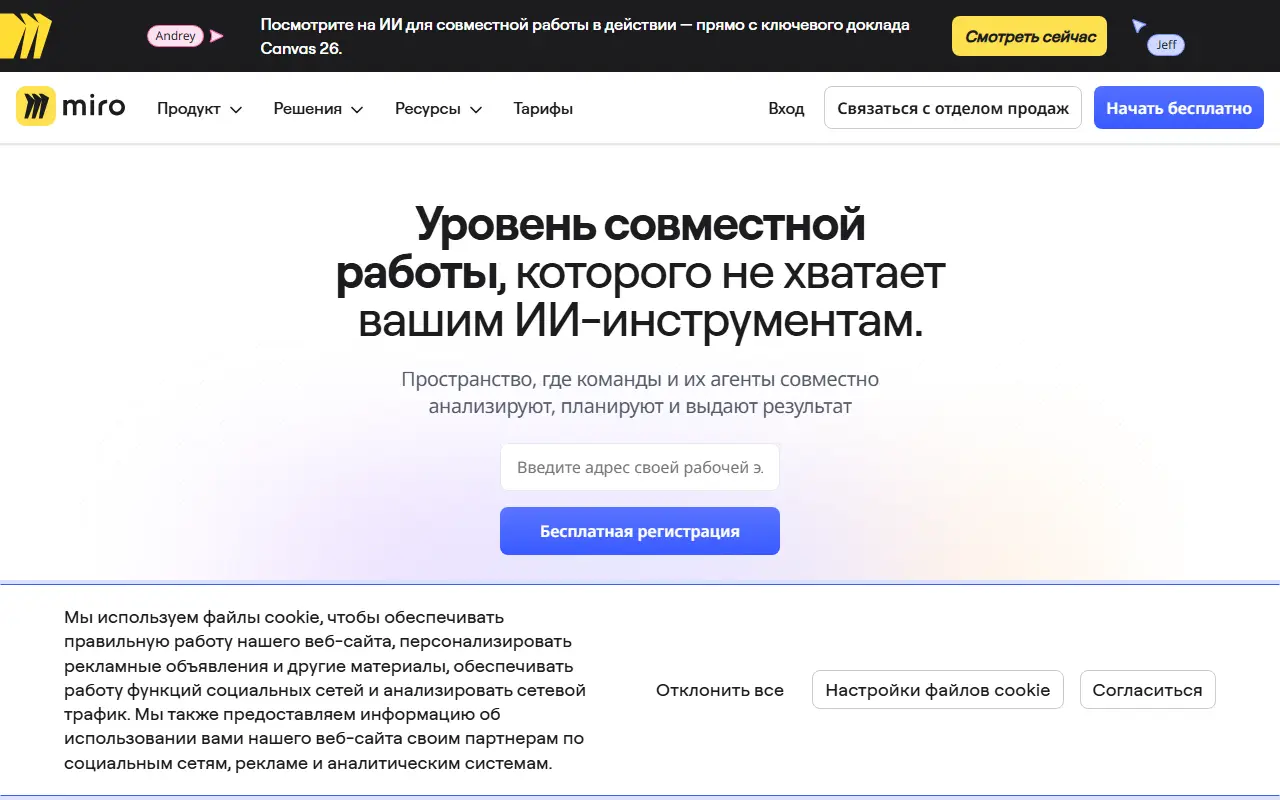Click the Бесплатная регистрация button
The height and width of the screenshot is (800, 1280).
(x=640, y=531)
